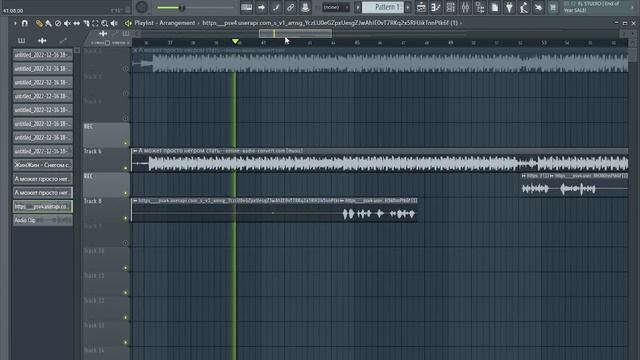Open Track 8 clip menu arrow
The width and height of the screenshot is (640, 360).
pos(135,201)
